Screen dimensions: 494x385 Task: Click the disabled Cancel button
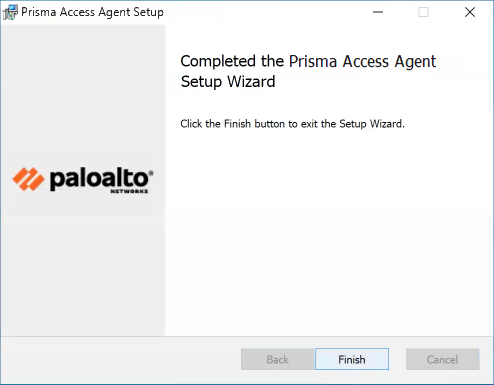(x=442, y=359)
